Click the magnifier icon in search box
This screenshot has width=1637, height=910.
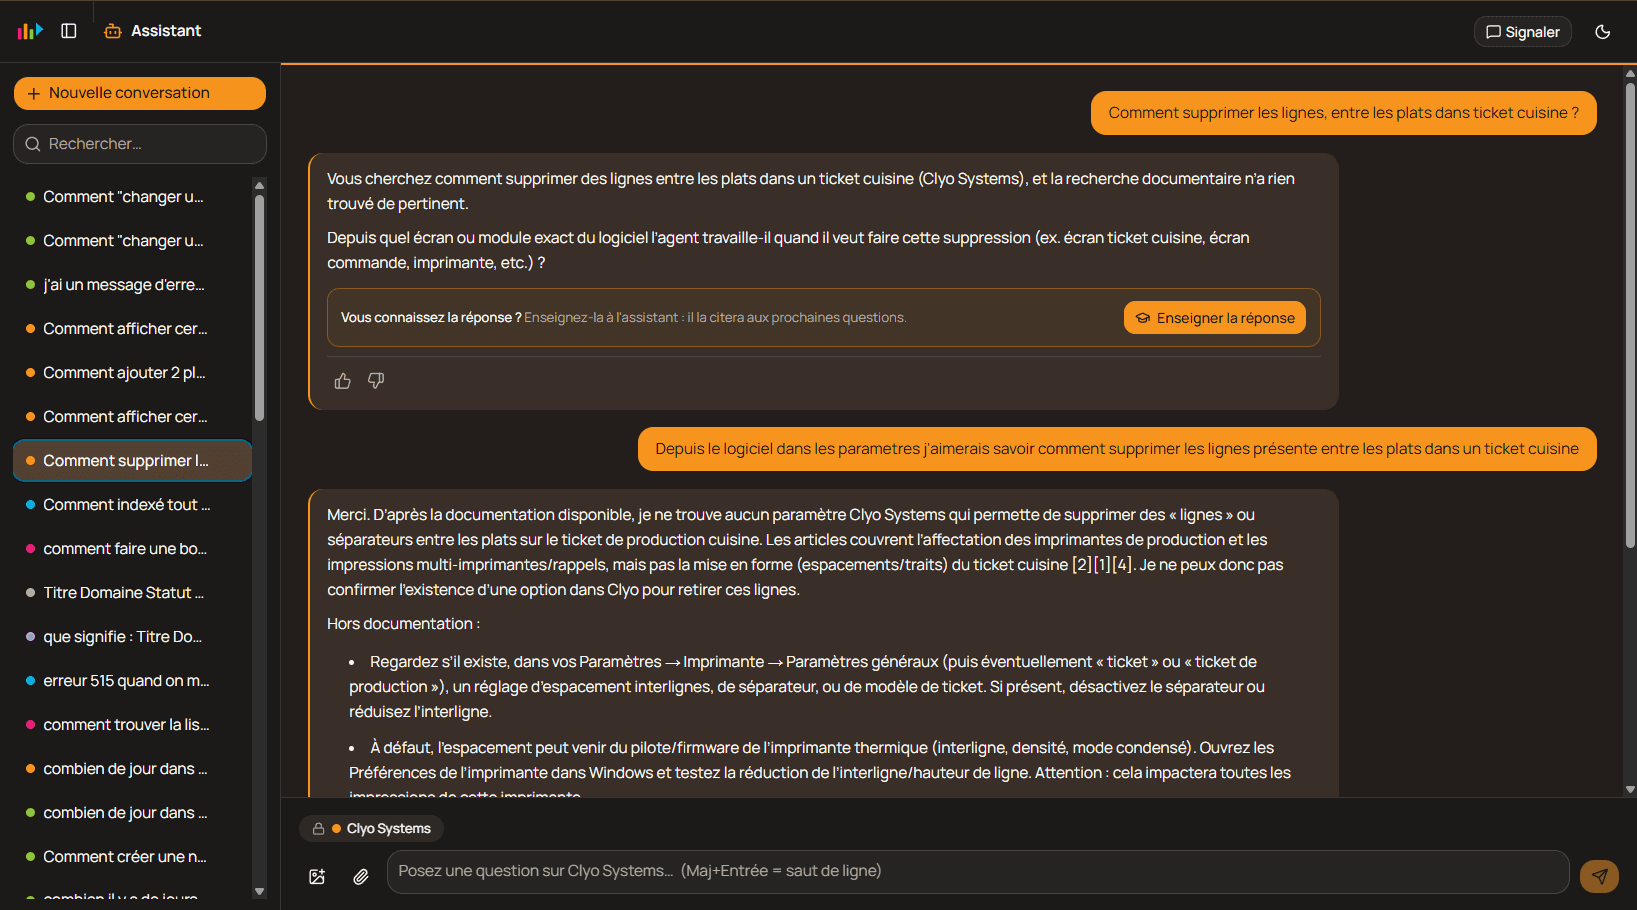click(x=33, y=144)
